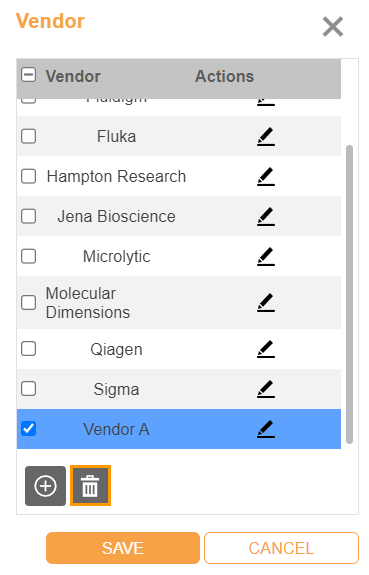This screenshot has height=575, width=369.
Task: Edit the Fluka vendor entry
Action: (x=266, y=136)
